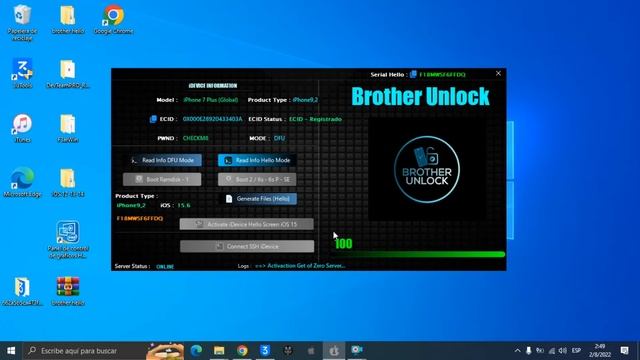
Task: Click the green progress bar at 100
Action: pos(420,254)
